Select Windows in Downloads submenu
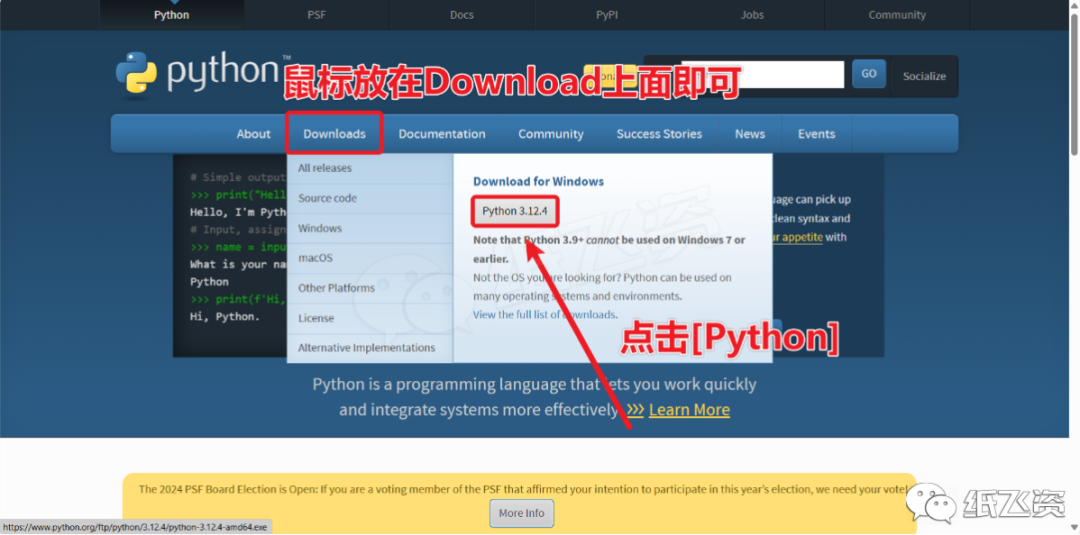This screenshot has height=535, width=1080. (x=370, y=228)
